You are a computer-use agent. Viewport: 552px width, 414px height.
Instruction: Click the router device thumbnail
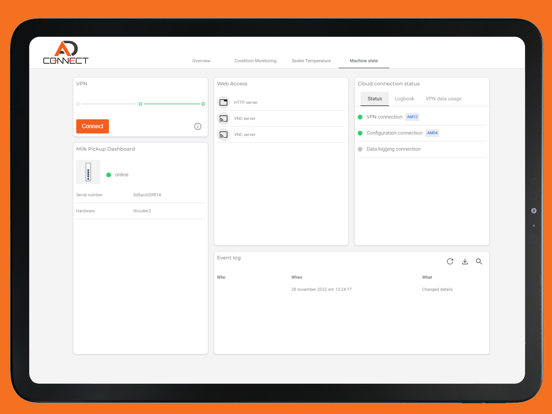(x=88, y=172)
